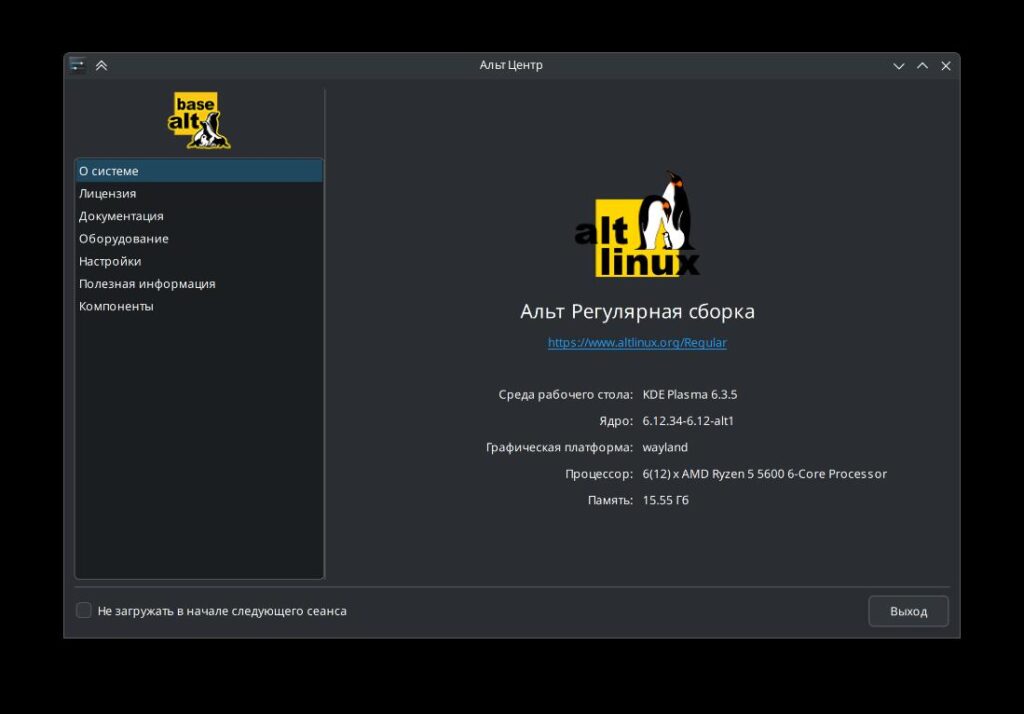This screenshot has width=1024, height=714.
Task: Switch to the 'Документация' section
Action: click(199, 216)
